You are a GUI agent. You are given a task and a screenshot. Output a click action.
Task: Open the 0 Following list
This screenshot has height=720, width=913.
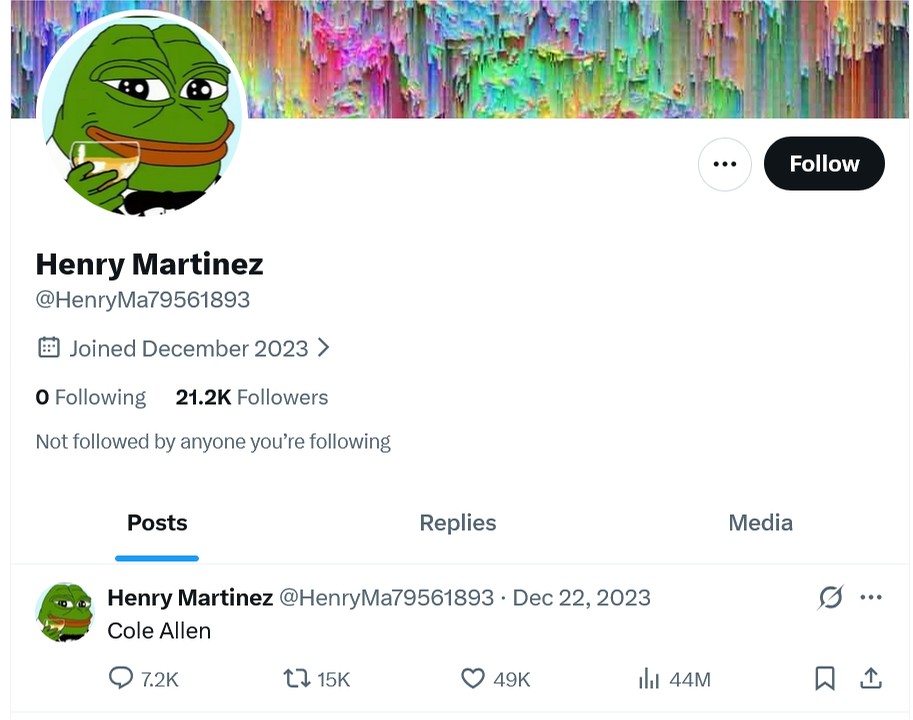pyautogui.click(x=91, y=397)
